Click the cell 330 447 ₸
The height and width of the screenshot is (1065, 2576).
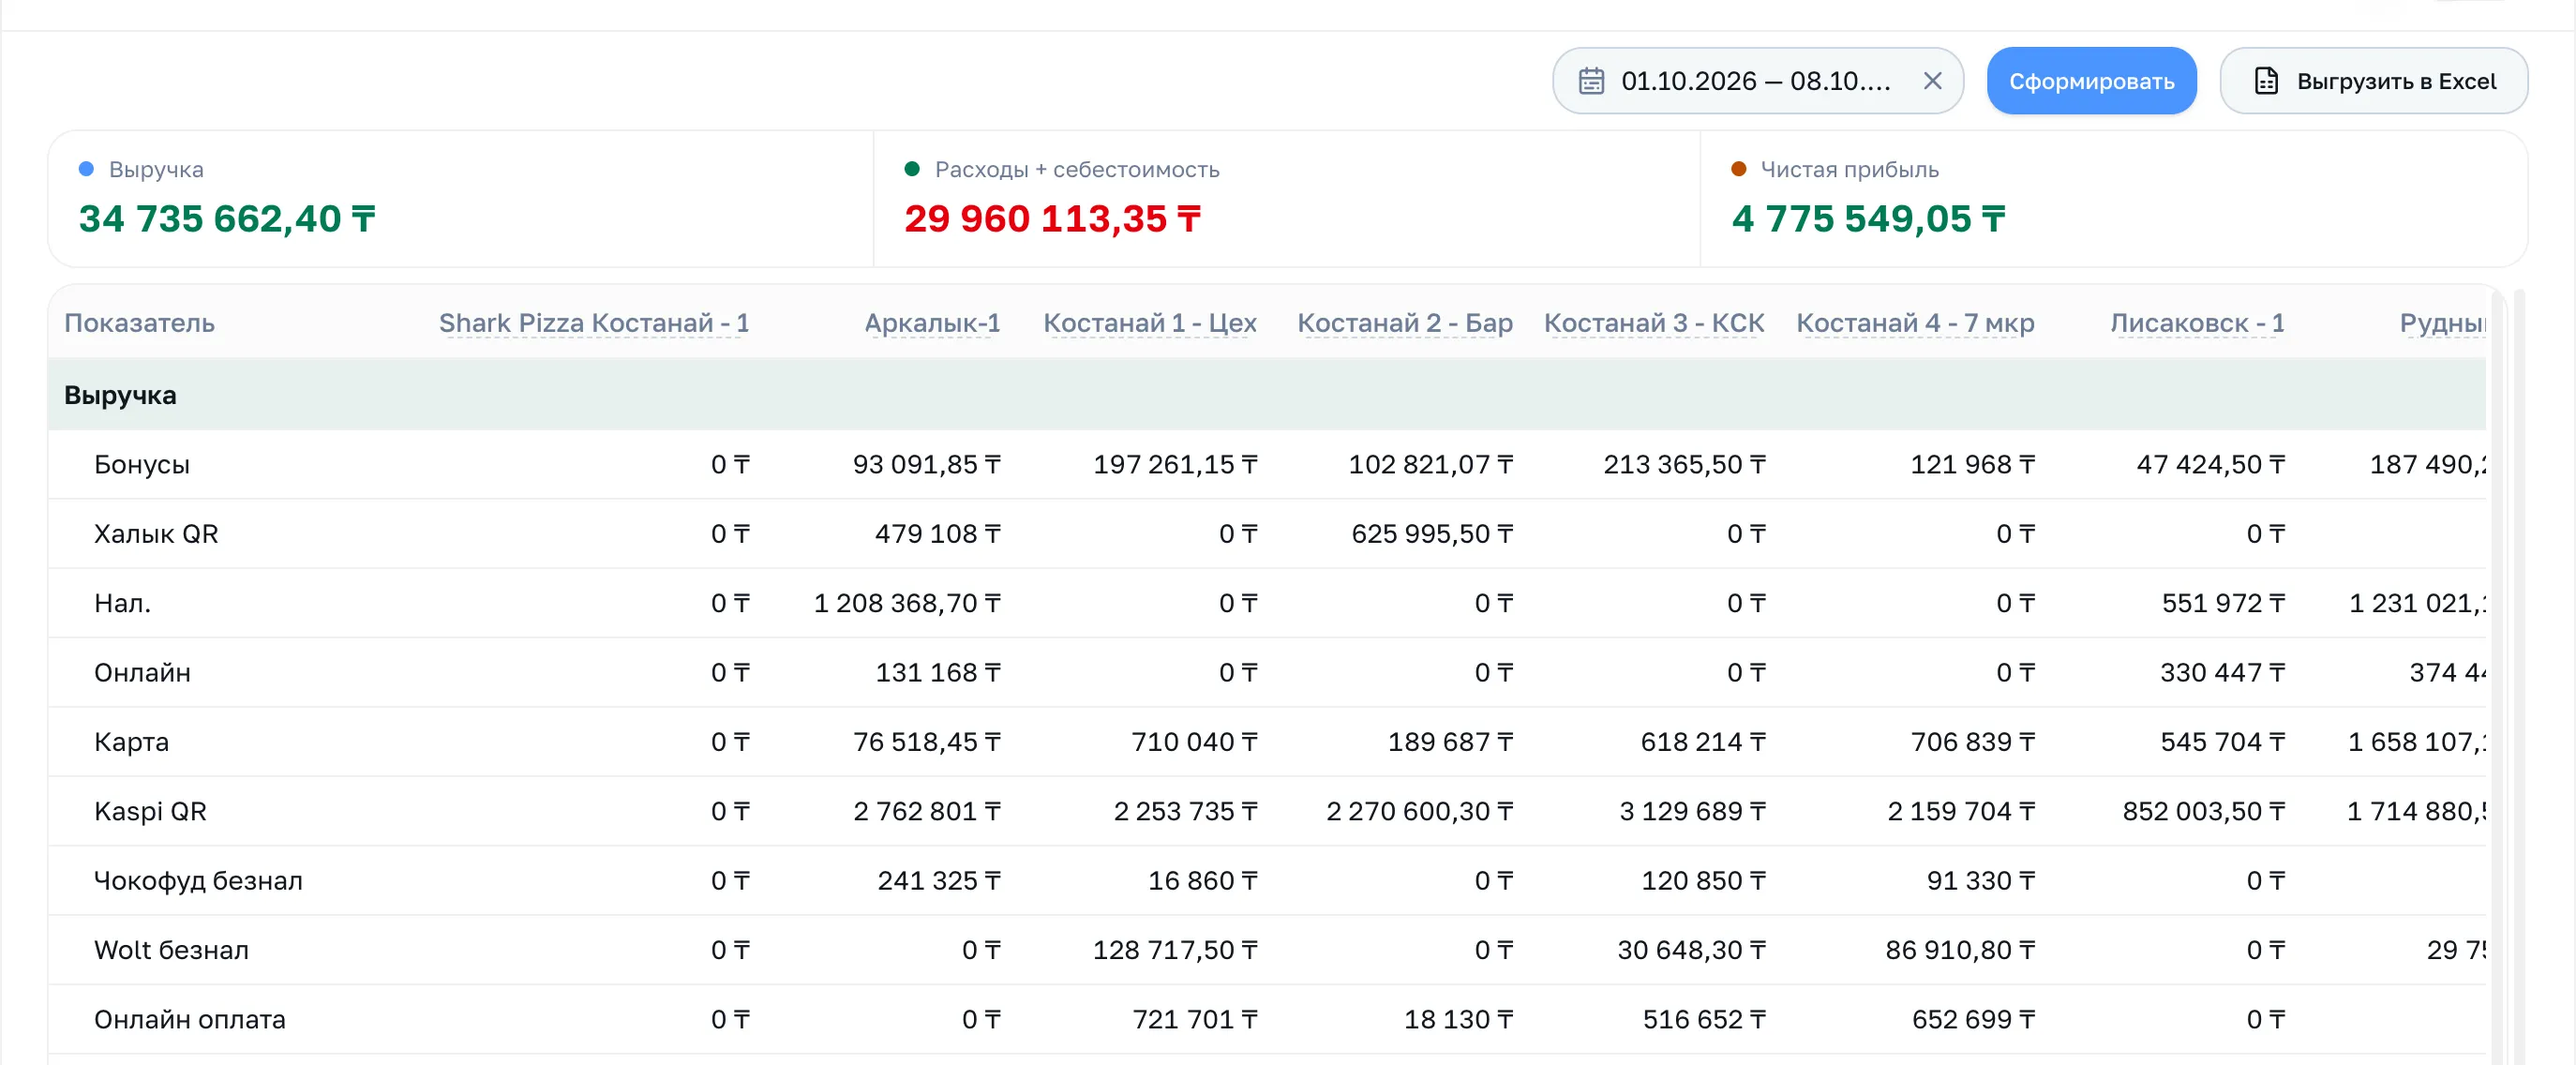coord(2222,673)
